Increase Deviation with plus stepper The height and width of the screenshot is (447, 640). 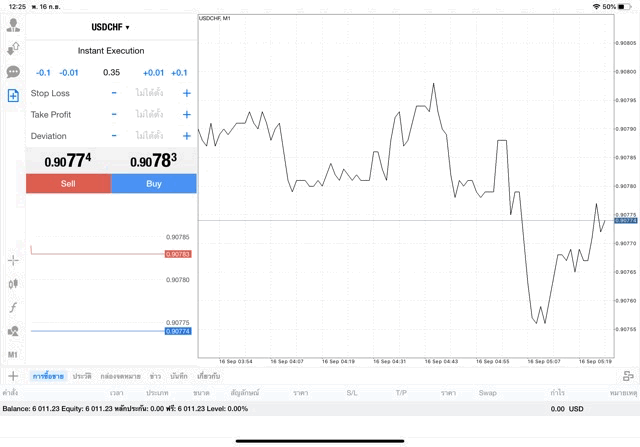pyautogui.click(x=186, y=136)
